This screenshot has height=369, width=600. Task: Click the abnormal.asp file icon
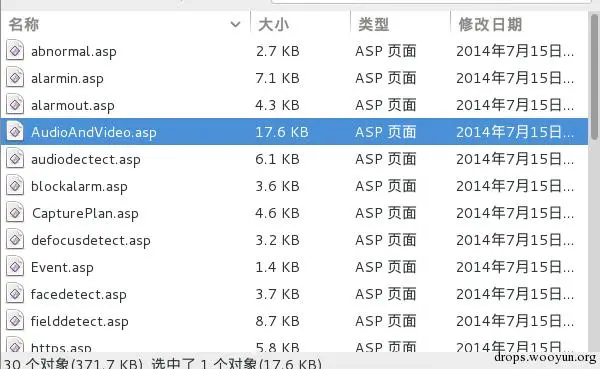tap(15, 51)
